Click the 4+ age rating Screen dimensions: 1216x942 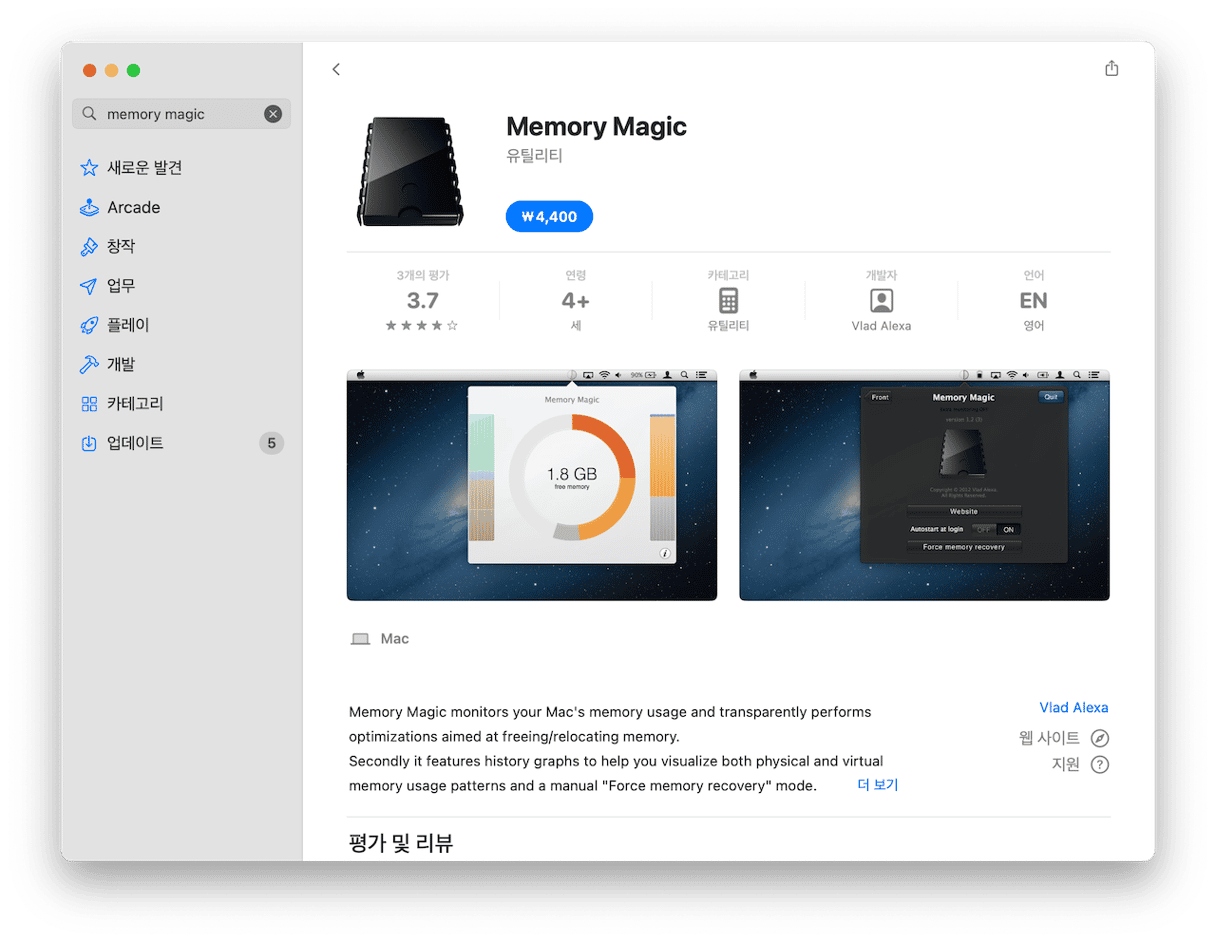(x=576, y=301)
